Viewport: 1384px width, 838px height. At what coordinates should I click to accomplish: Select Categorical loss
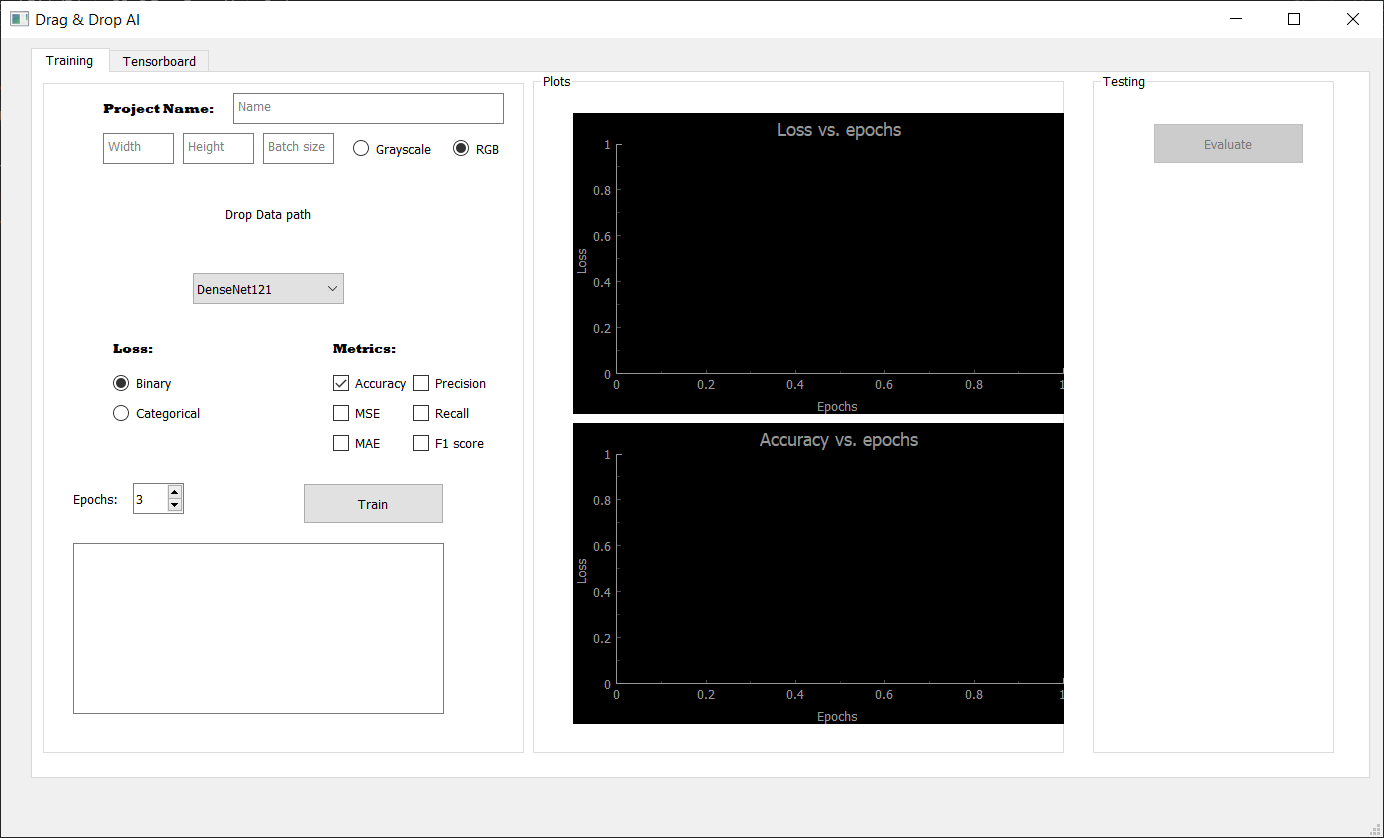pyautogui.click(x=120, y=413)
